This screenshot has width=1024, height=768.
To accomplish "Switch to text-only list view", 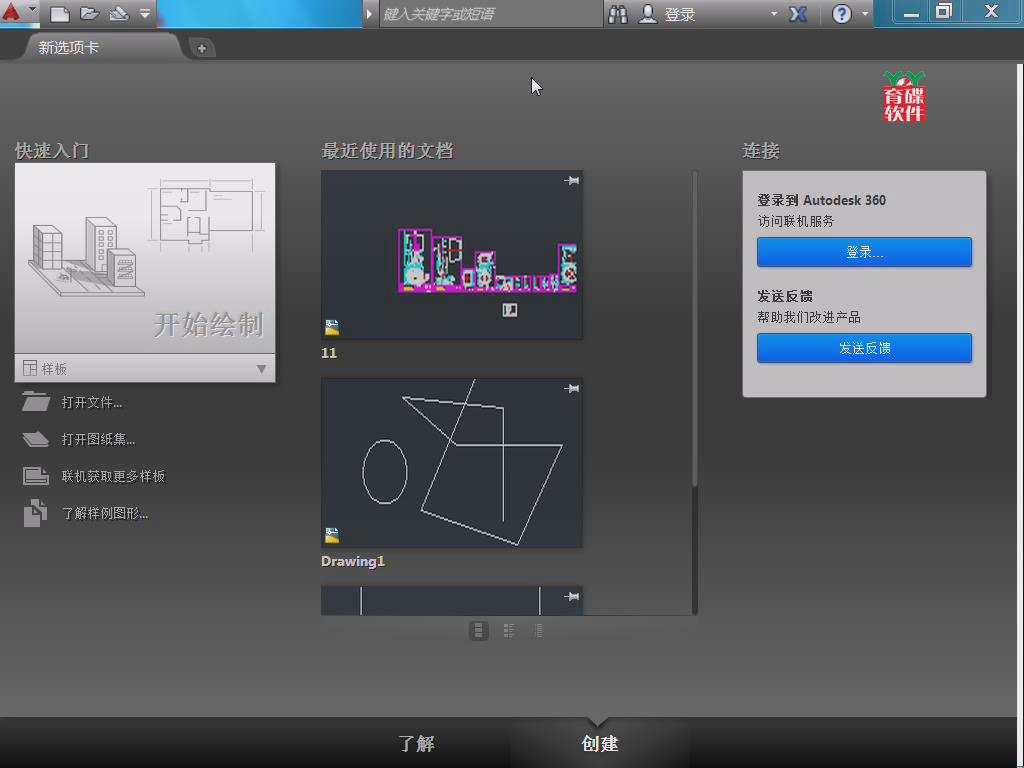I will [538, 631].
